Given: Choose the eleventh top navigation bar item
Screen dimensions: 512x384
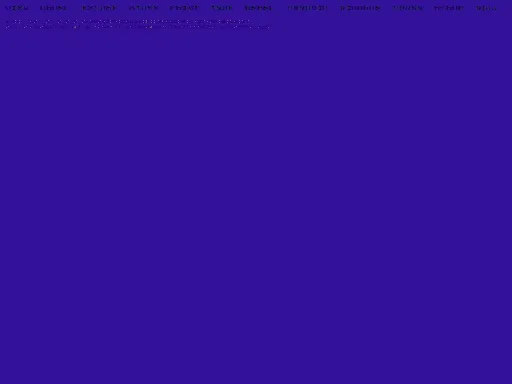Looking at the screenshot, I should 449,8.
